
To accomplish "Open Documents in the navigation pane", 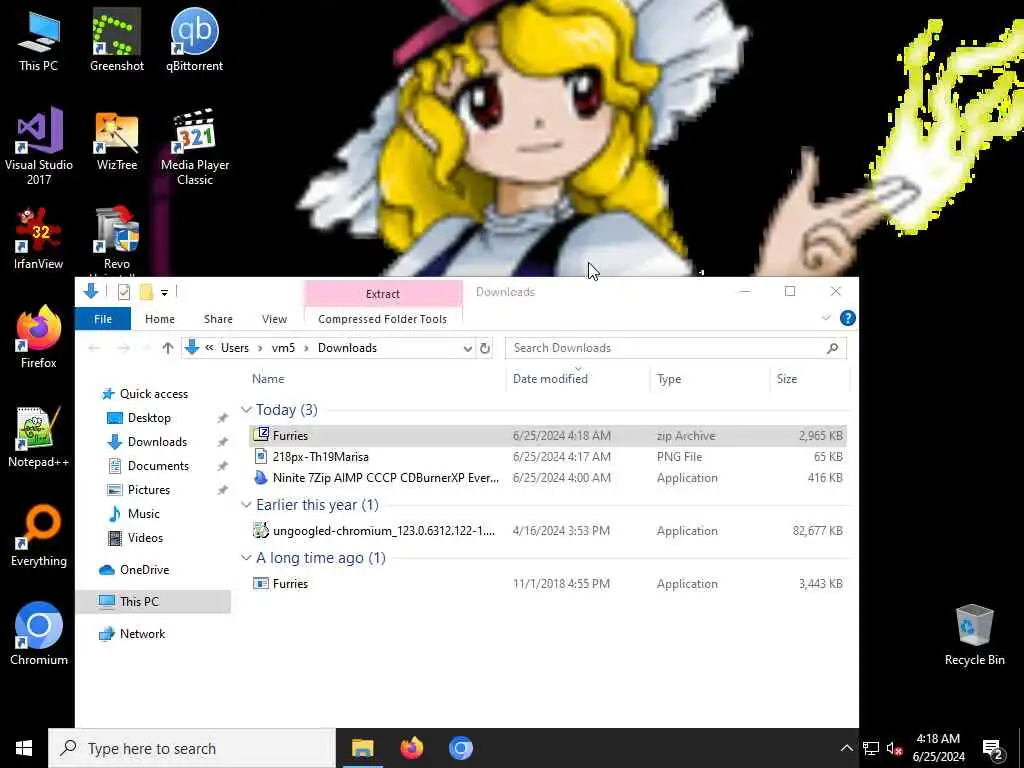I will tap(158, 466).
